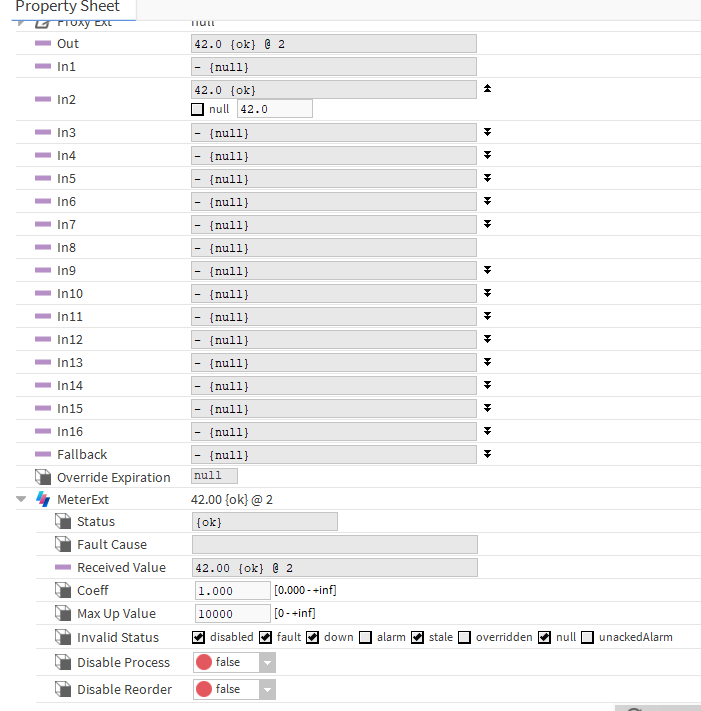This screenshot has height=711, width=701.
Task: Check the null checkbox under In2
Action: point(198,109)
